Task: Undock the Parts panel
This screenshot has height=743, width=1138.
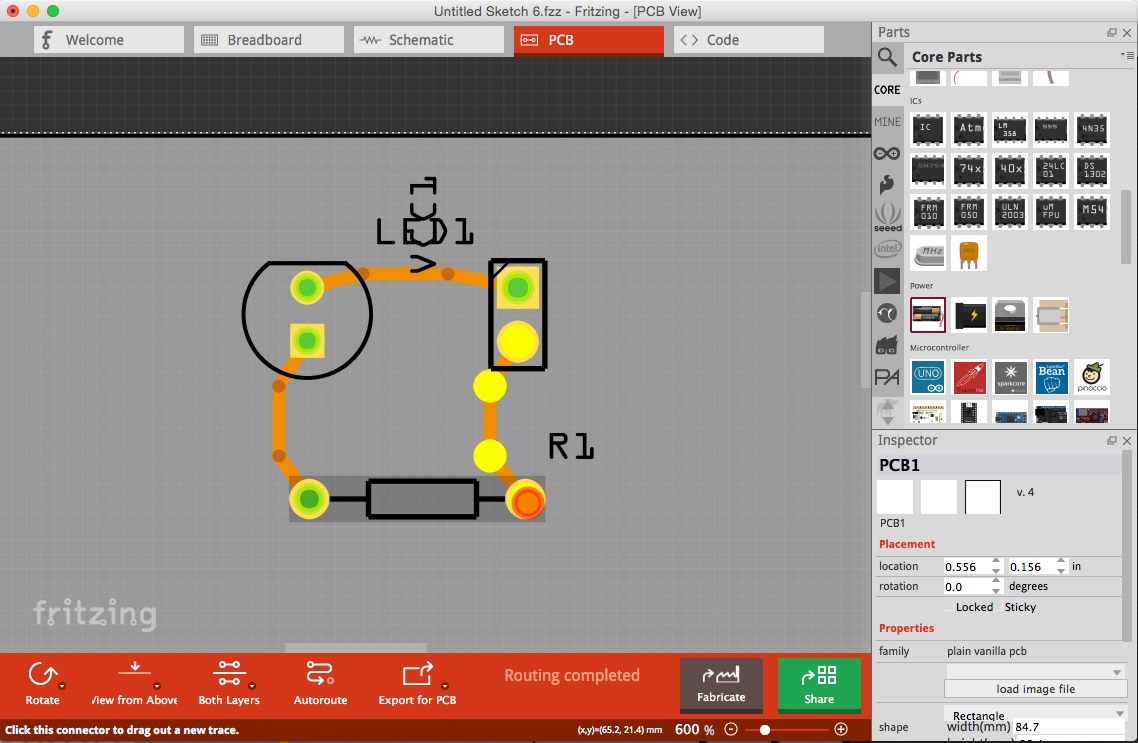Action: pos(1112,33)
